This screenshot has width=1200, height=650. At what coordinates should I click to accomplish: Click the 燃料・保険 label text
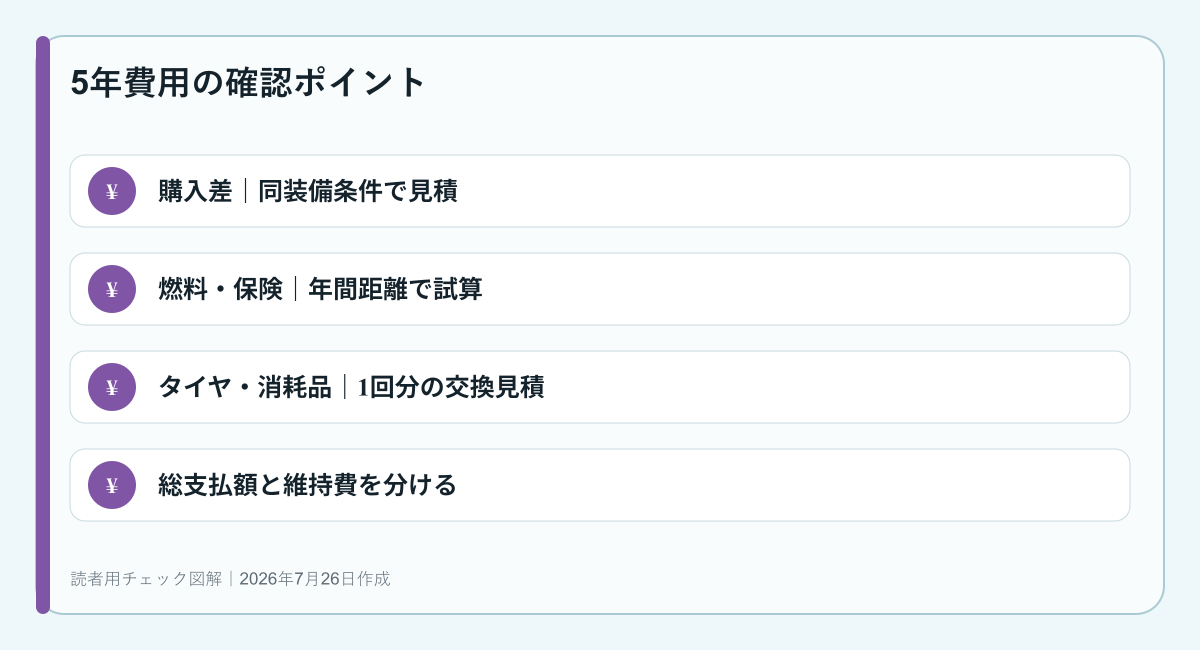click(220, 289)
